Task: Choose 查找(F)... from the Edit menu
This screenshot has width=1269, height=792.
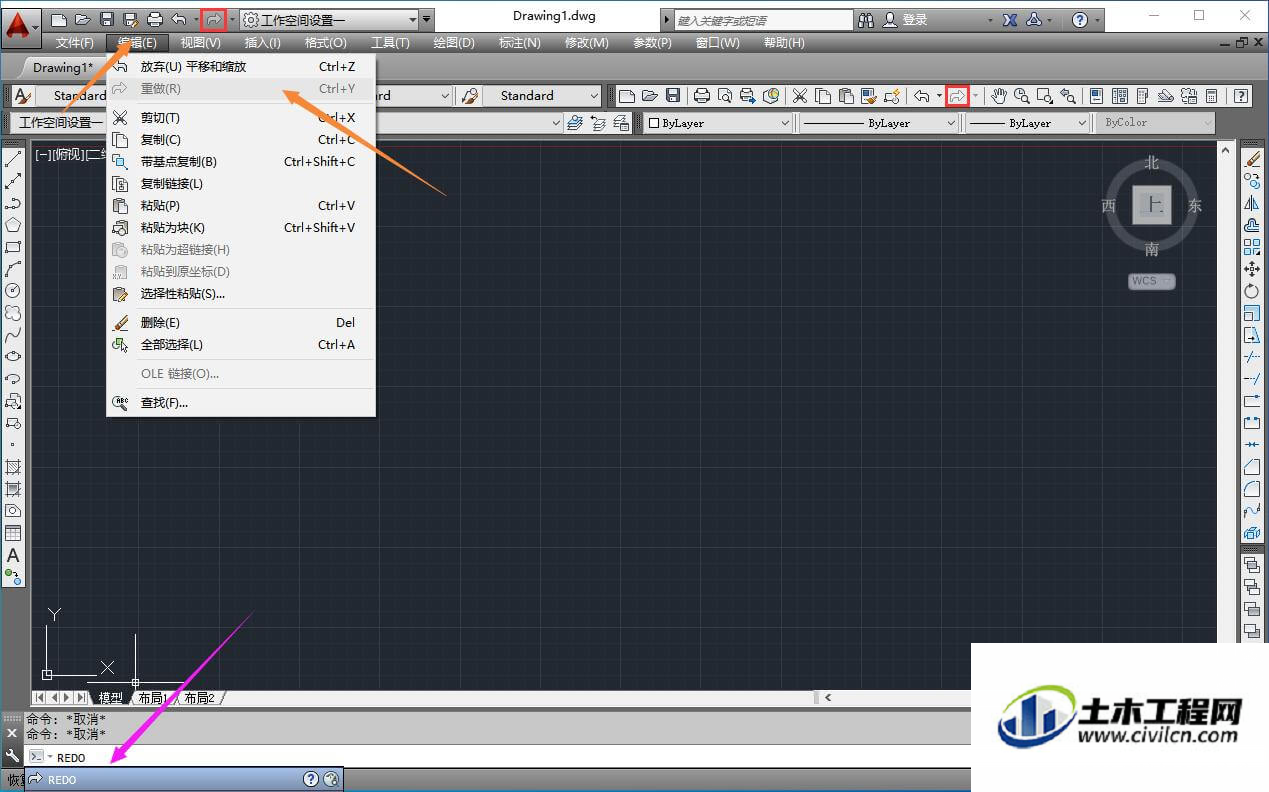Action: [240, 403]
